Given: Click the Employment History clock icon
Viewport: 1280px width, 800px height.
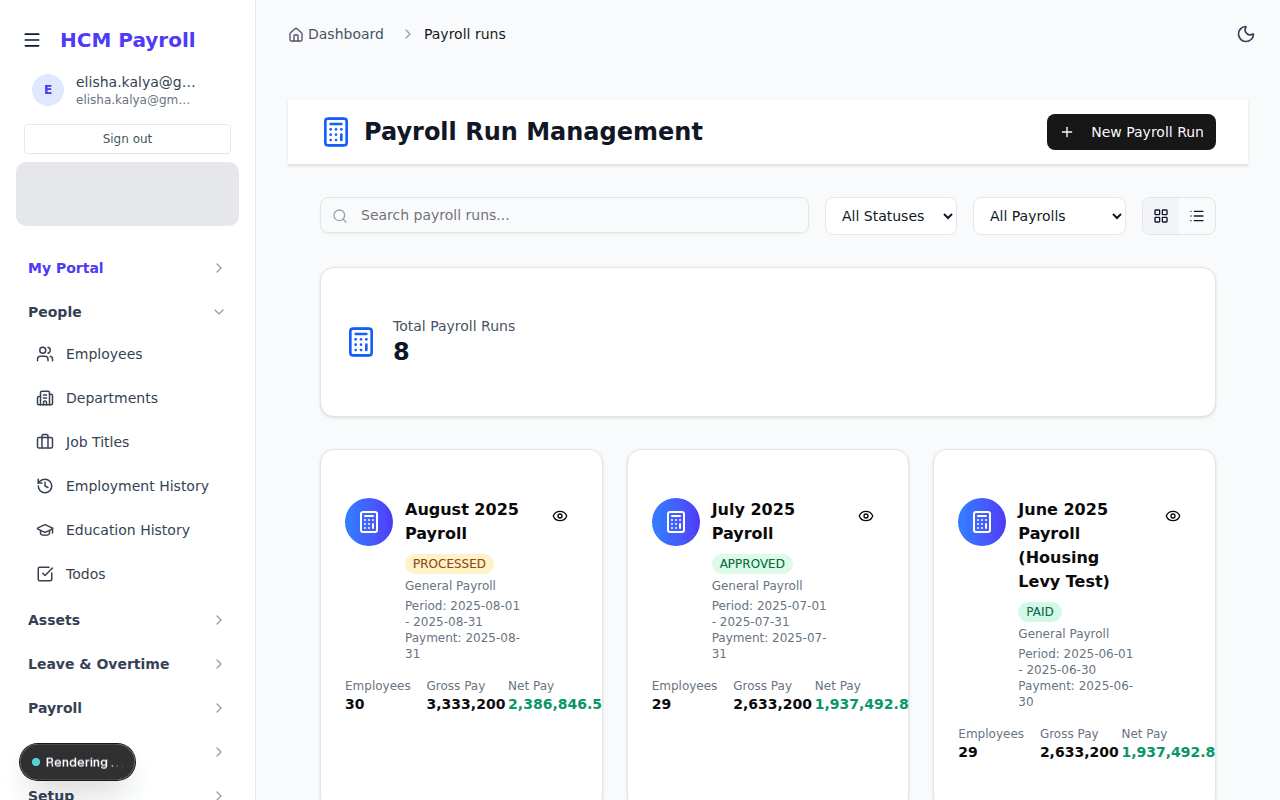Looking at the screenshot, I should point(45,485).
